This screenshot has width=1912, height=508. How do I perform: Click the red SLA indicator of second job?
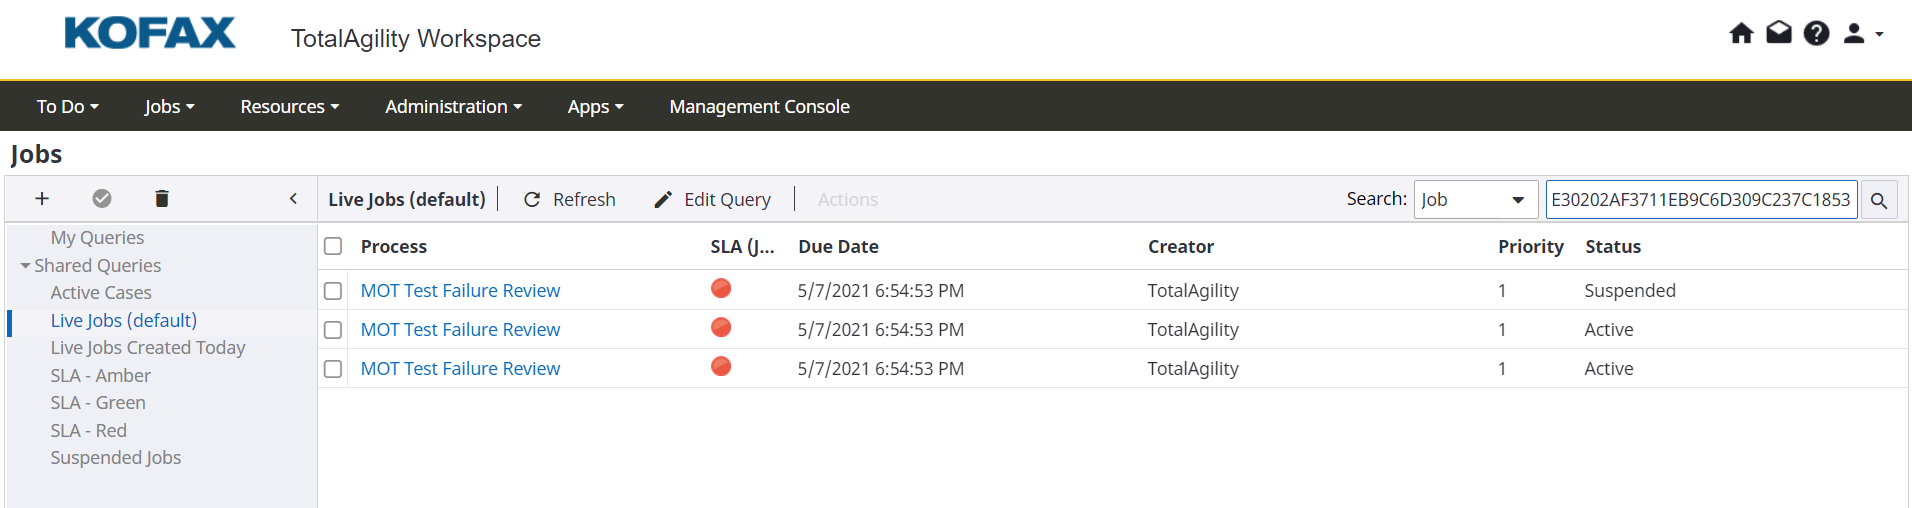721,328
